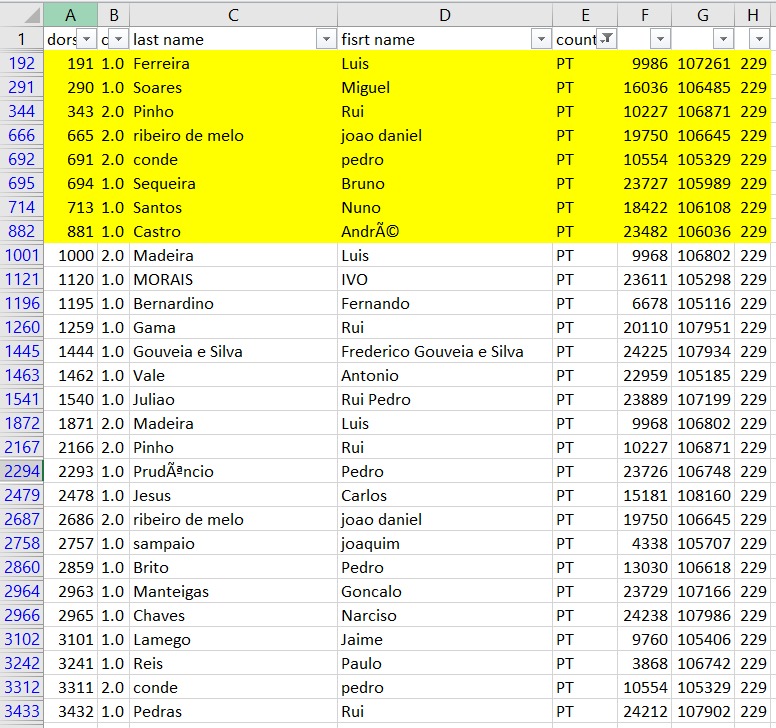Click first name cell Rui Pedro
Screen dimensions: 776x728
(445, 399)
